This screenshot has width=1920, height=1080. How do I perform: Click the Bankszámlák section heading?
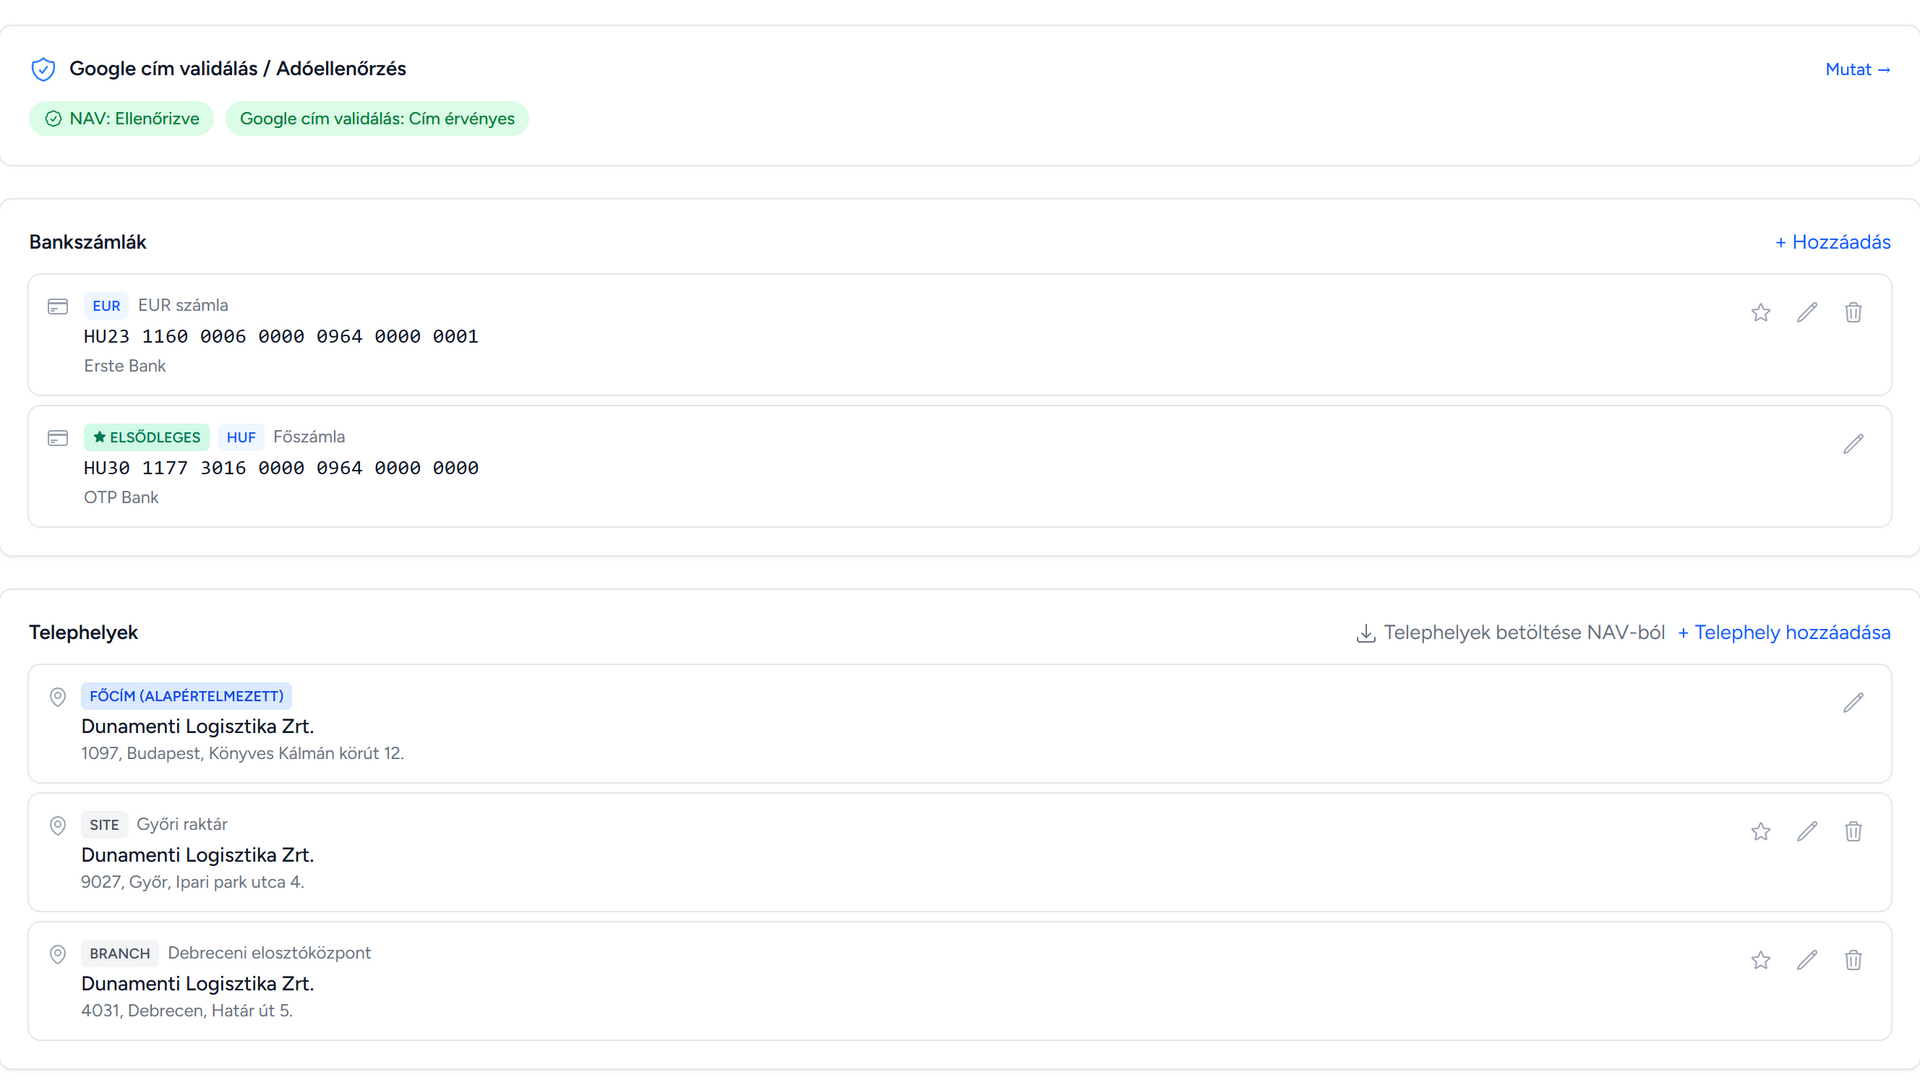point(88,243)
